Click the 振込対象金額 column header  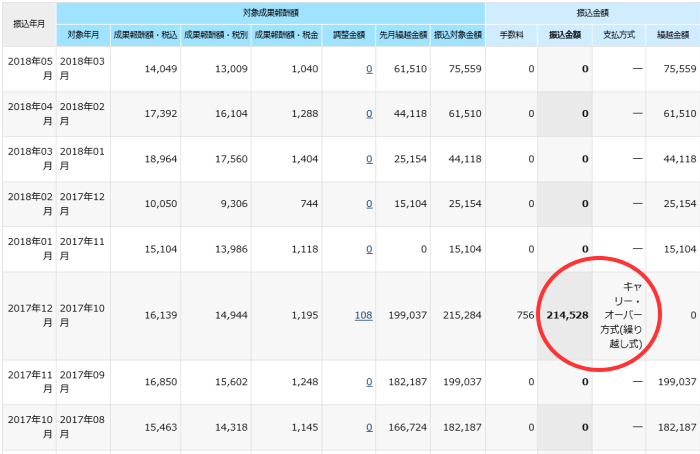click(458, 35)
